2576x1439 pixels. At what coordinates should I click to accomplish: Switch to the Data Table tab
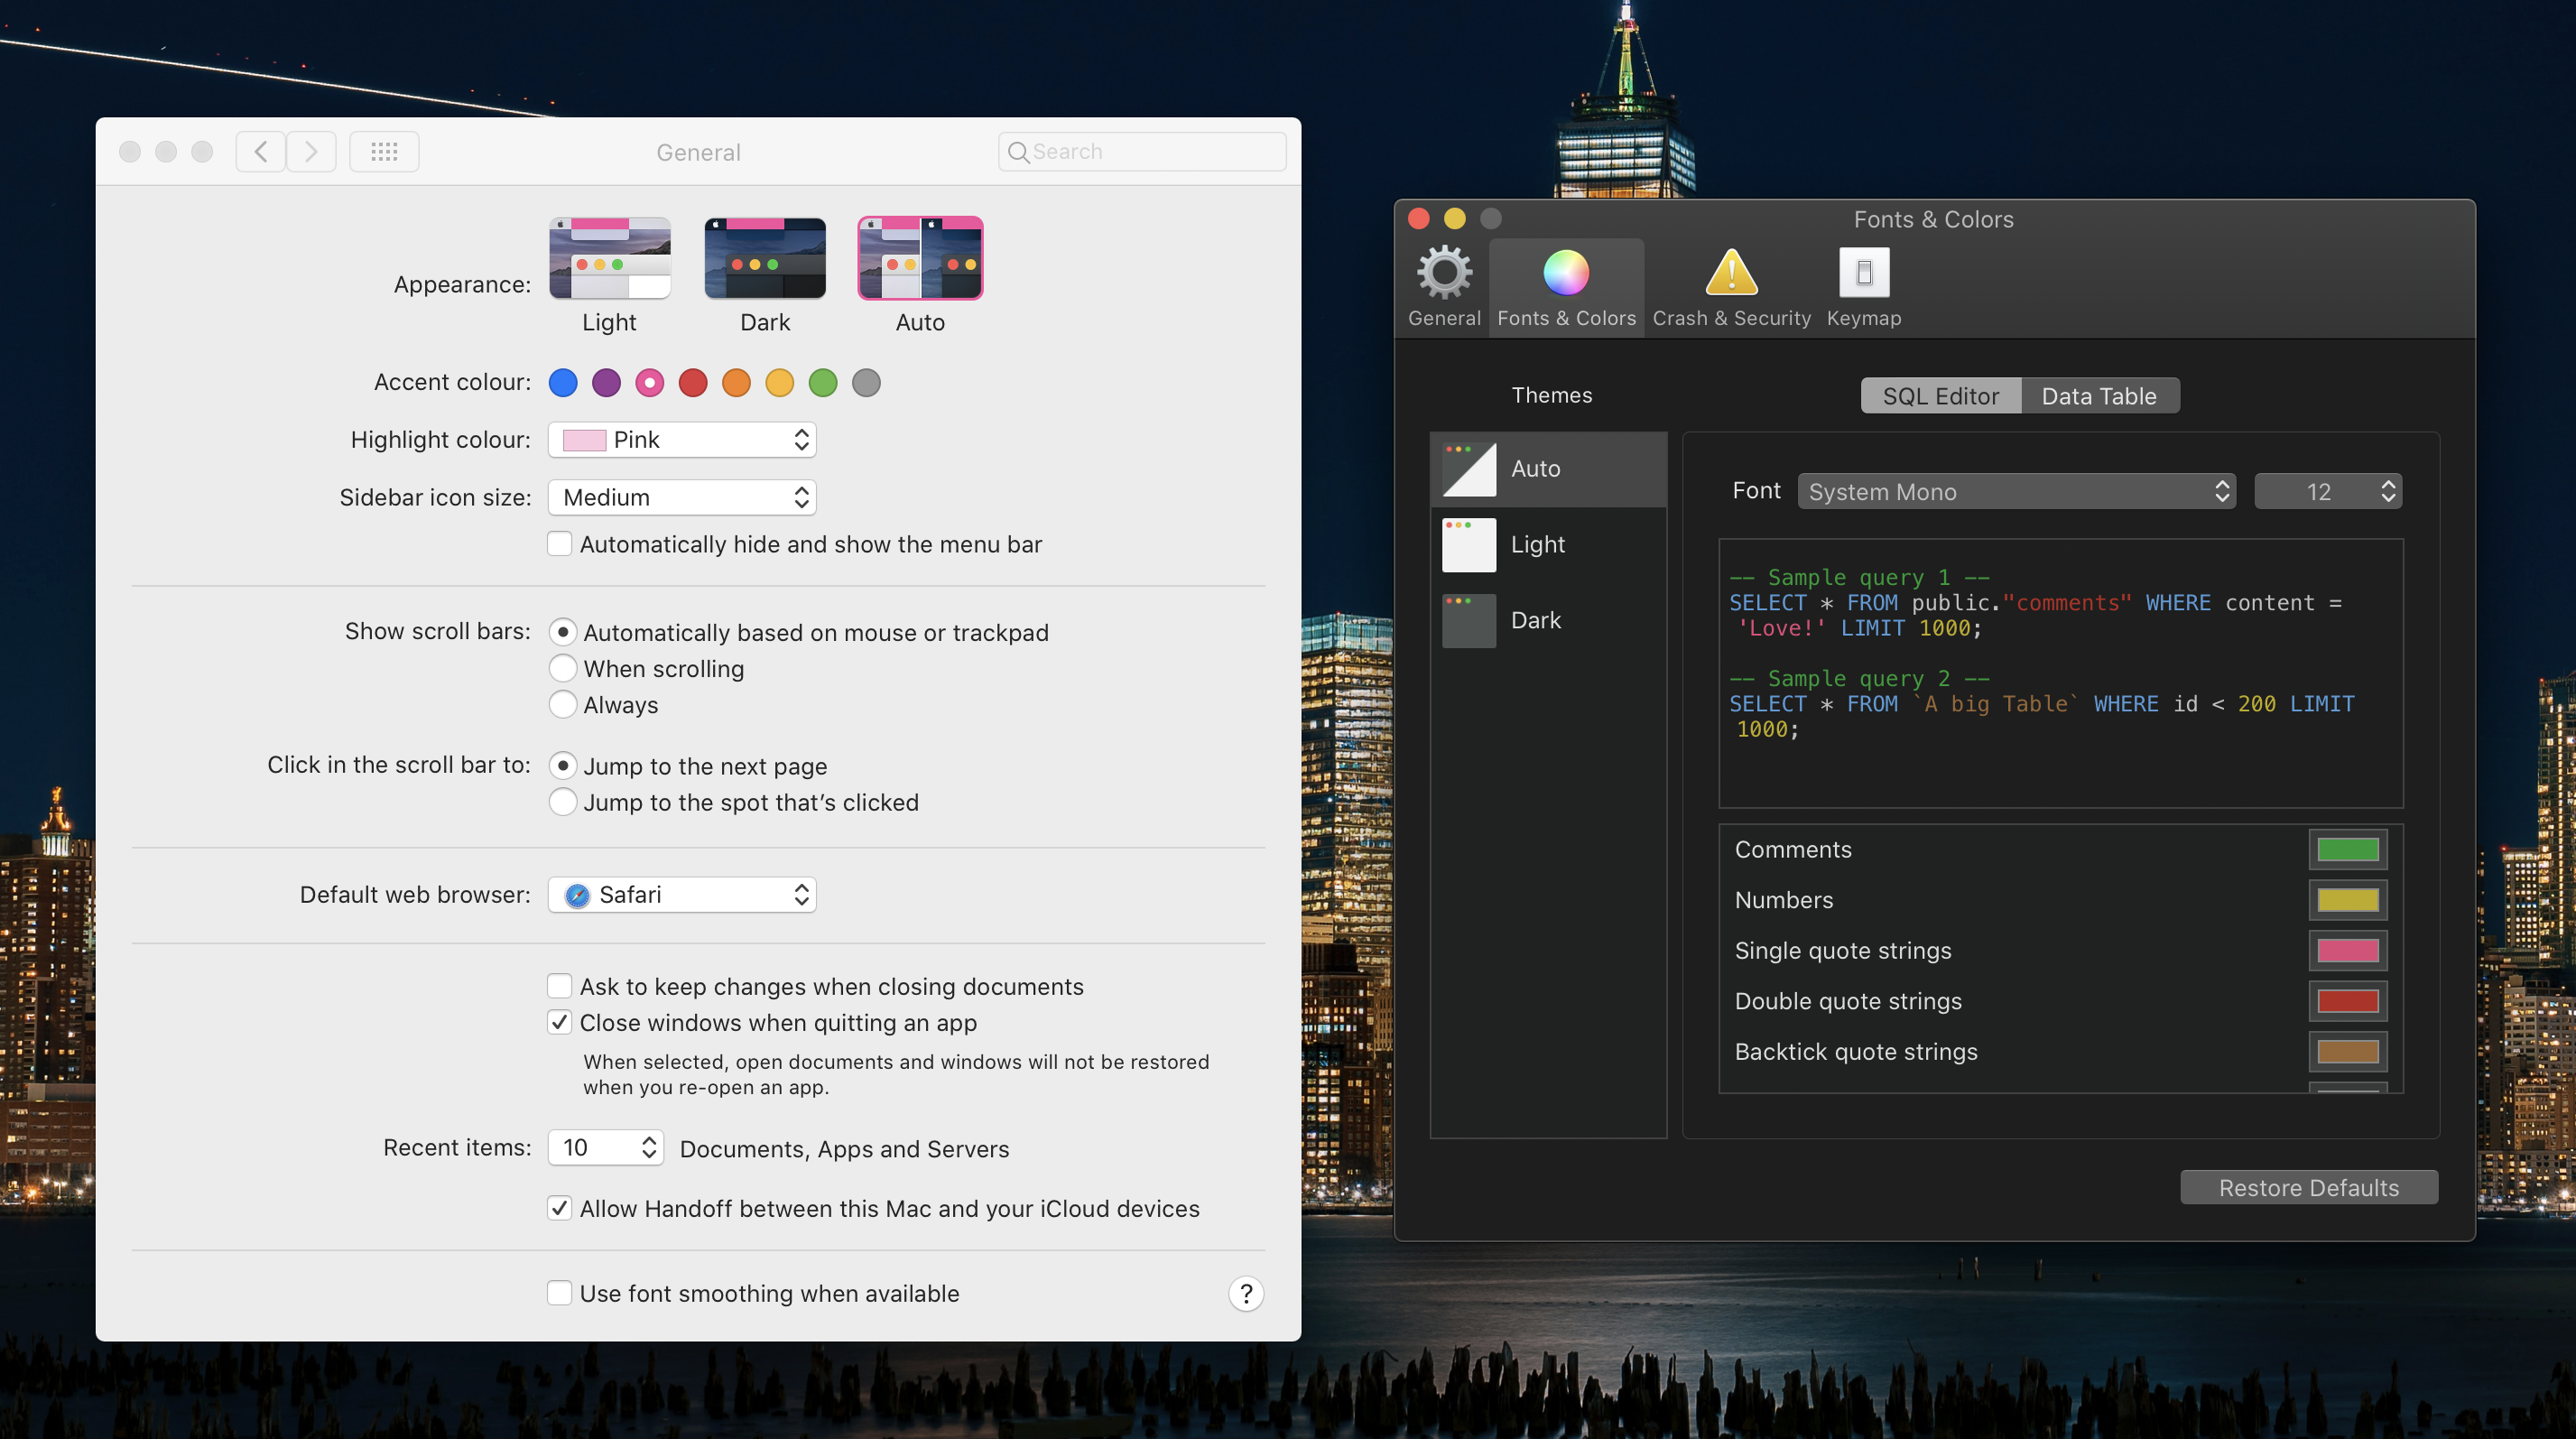(x=2099, y=396)
